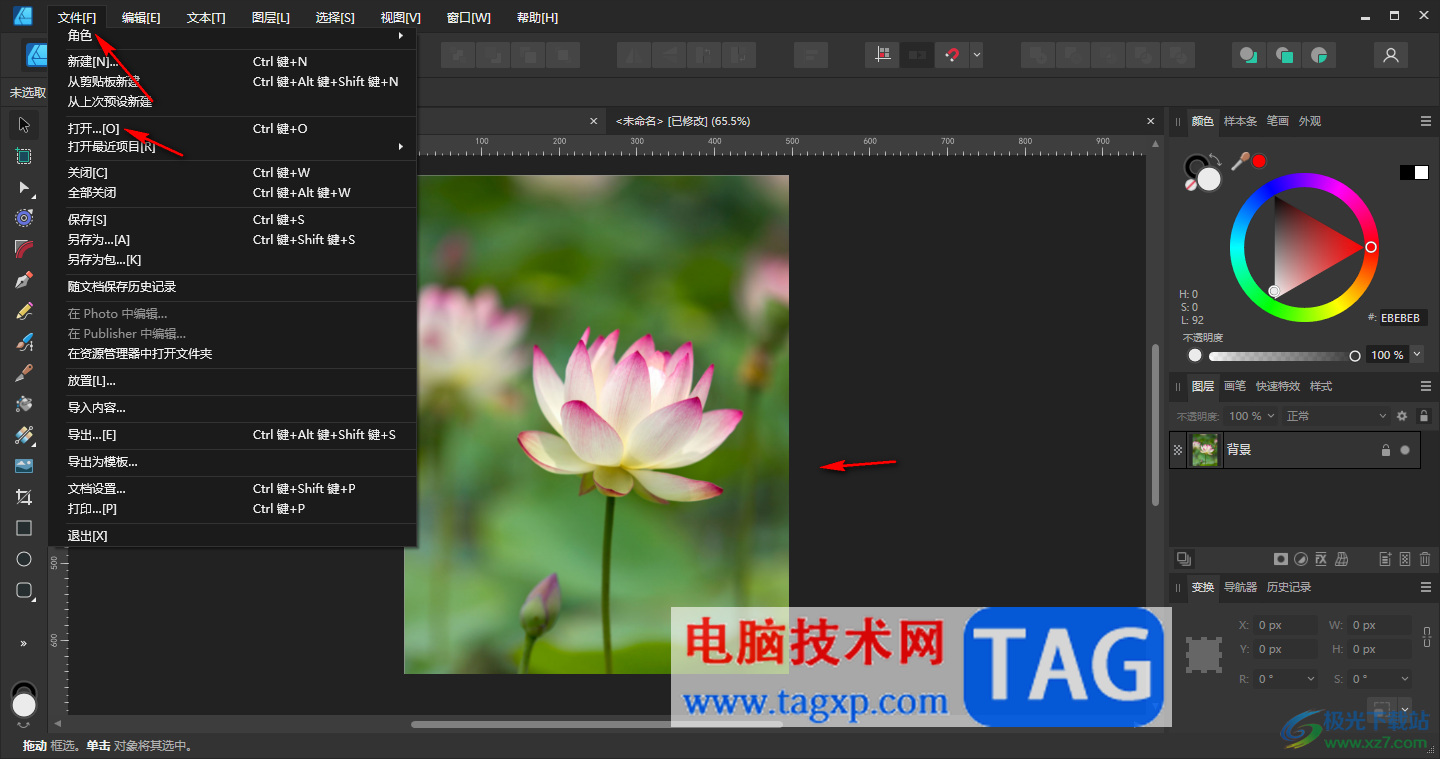Viewport: 1440px width, 759px height.
Task: Click 另存为...[A] in the menu
Action: coord(99,240)
